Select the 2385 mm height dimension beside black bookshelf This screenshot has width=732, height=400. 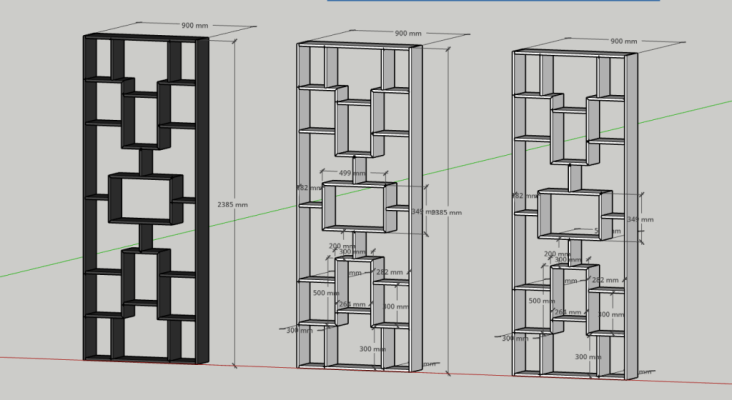pyautogui.click(x=232, y=204)
